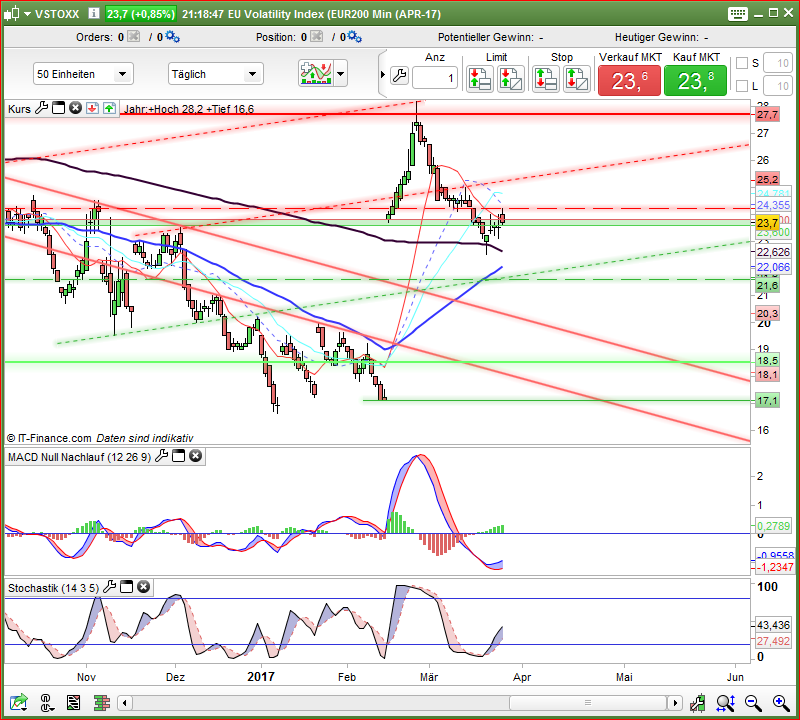Show instrument info icon next to VSTOXX

click(93, 14)
